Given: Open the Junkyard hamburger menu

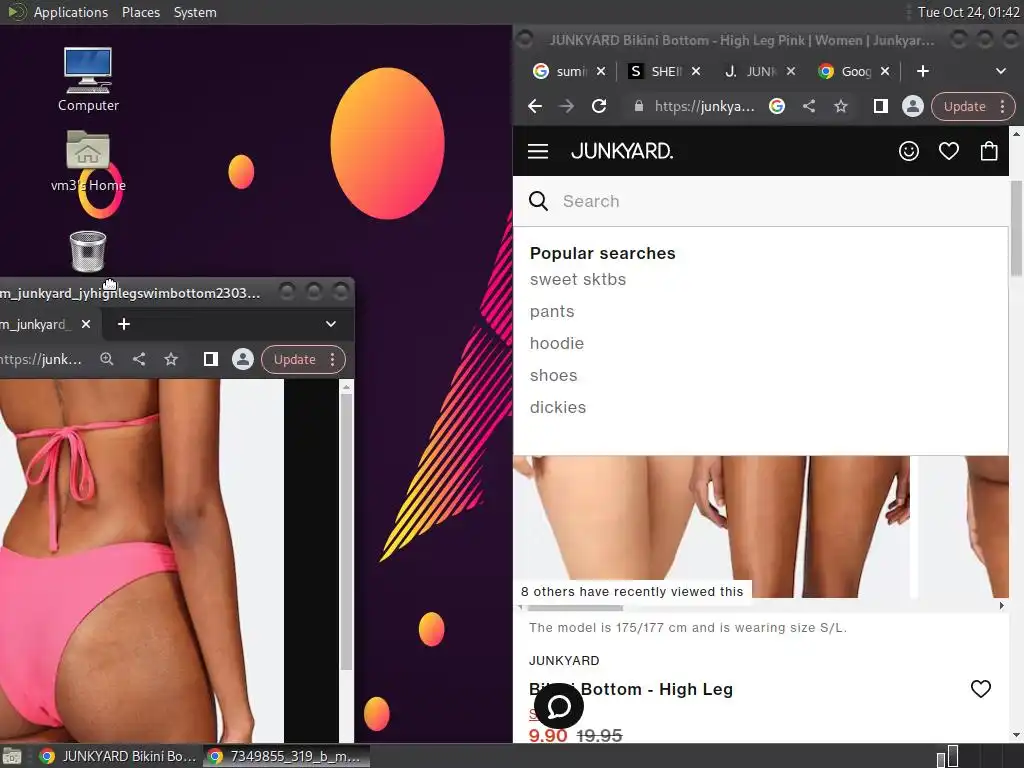Looking at the screenshot, I should (537, 152).
